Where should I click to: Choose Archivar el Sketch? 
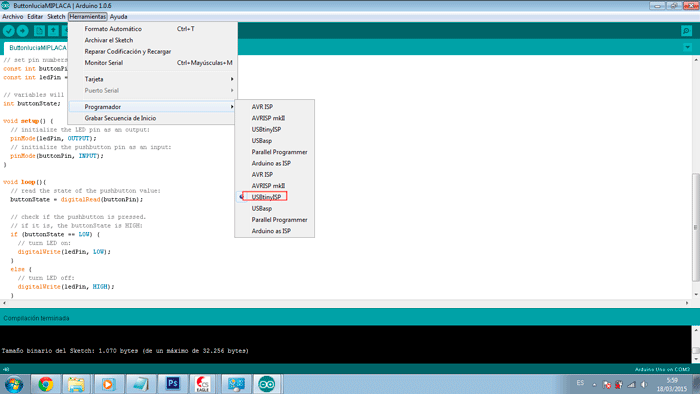coord(152,40)
